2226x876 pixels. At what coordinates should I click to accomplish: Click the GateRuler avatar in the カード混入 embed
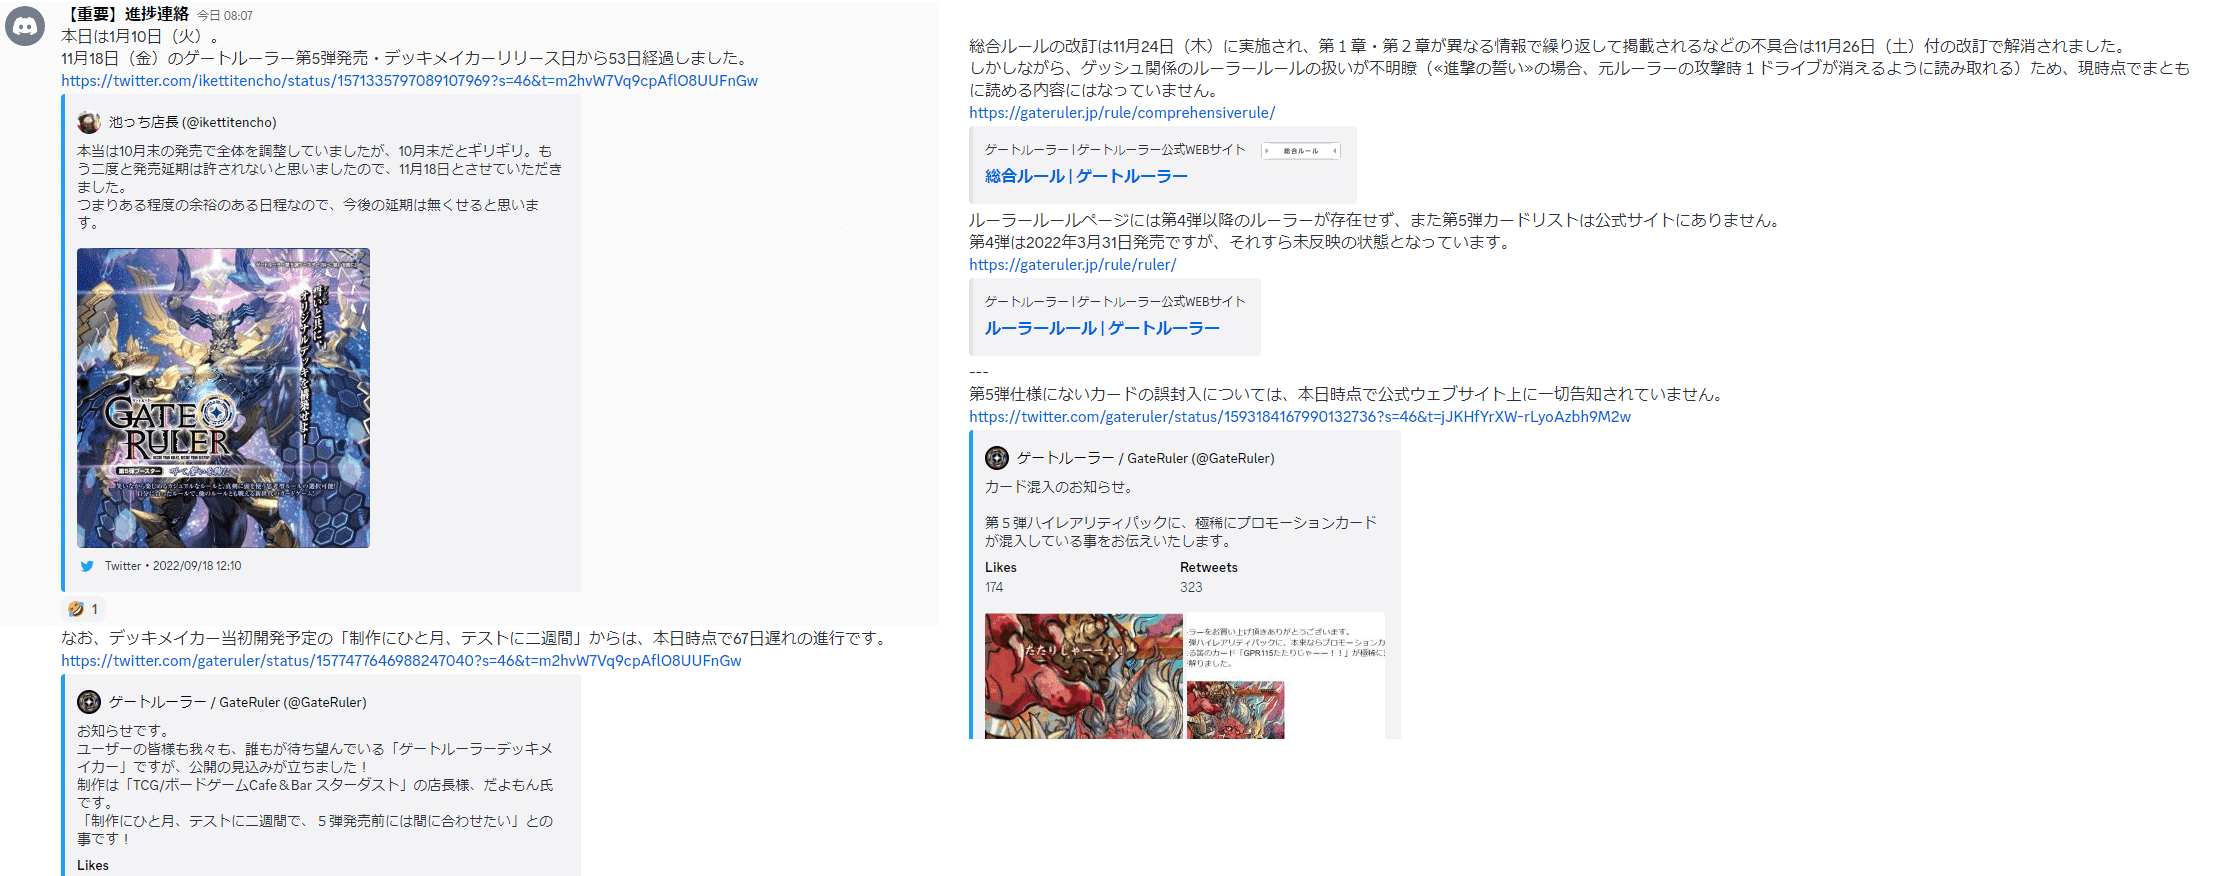[x=997, y=458]
